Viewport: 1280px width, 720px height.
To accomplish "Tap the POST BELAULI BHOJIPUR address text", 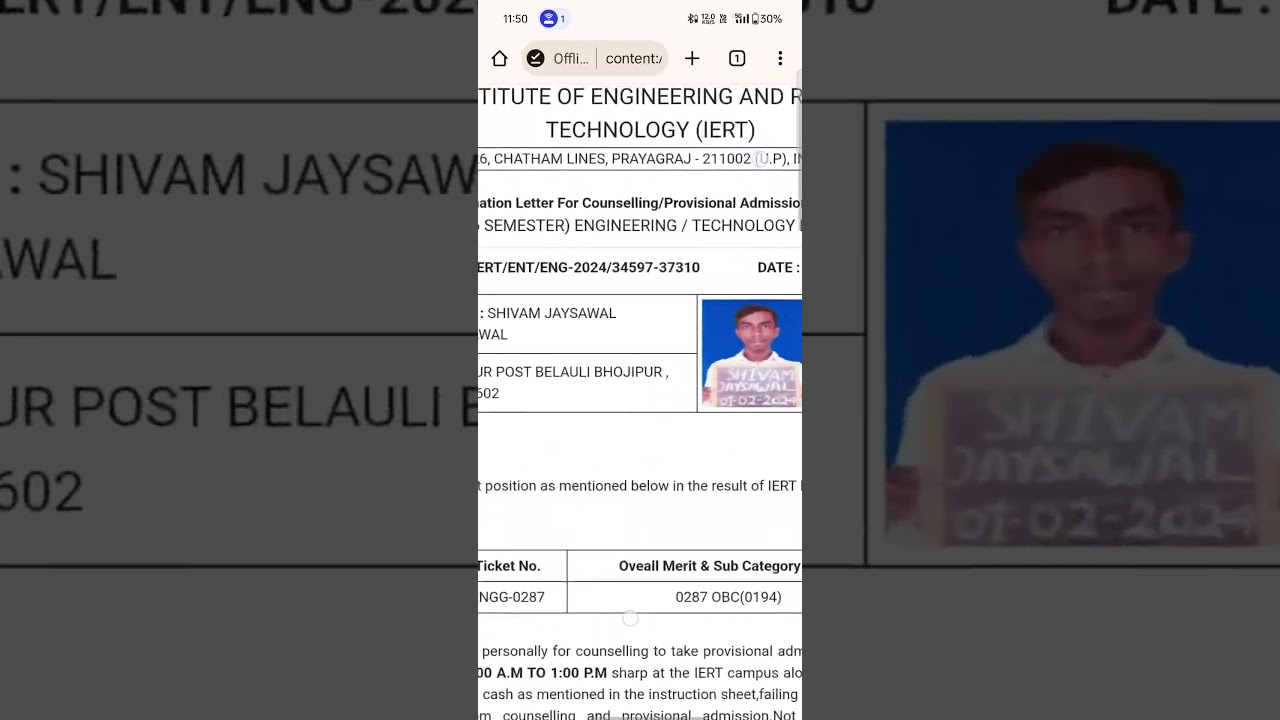I will pyautogui.click(x=573, y=372).
